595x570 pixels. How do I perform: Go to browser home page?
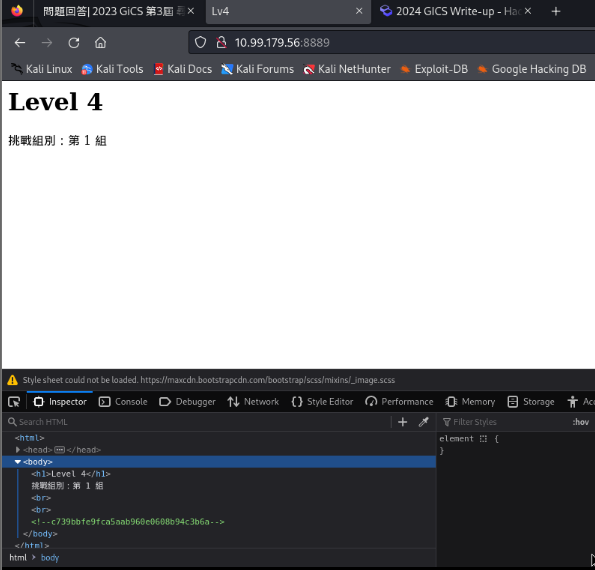coord(100,43)
